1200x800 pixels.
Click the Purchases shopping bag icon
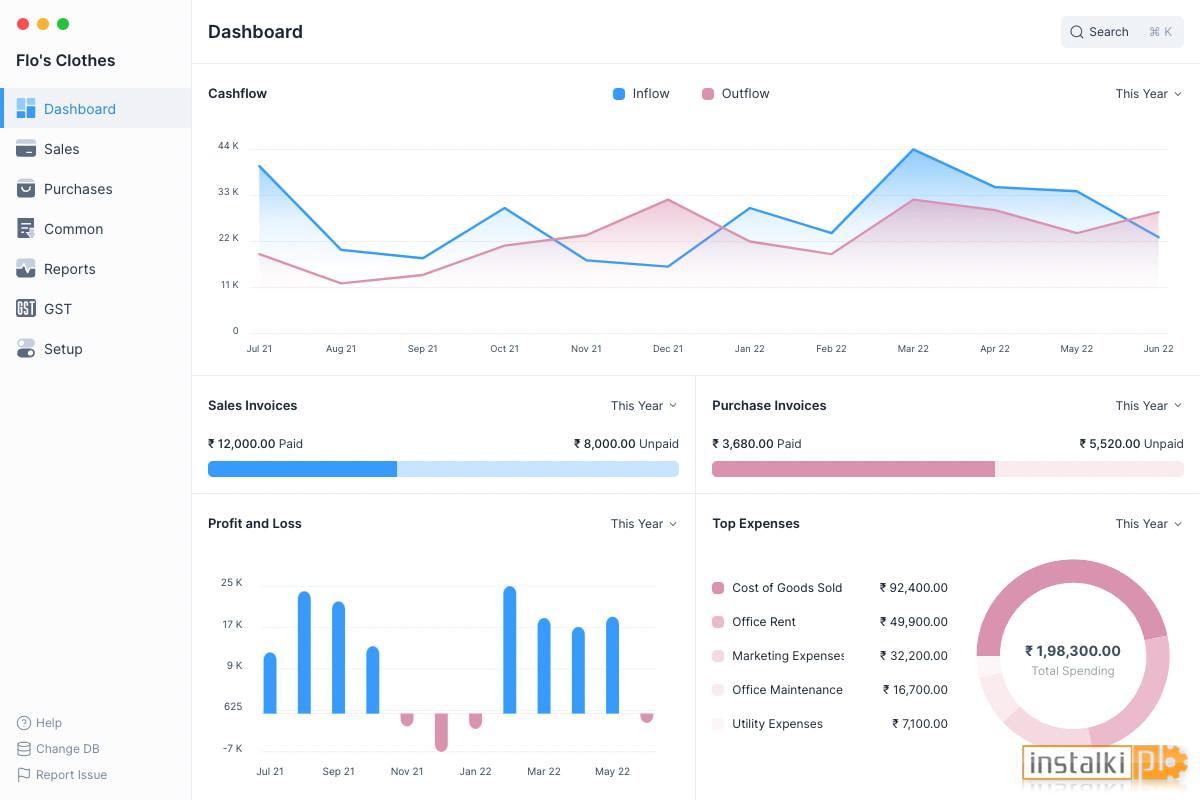pos(26,188)
